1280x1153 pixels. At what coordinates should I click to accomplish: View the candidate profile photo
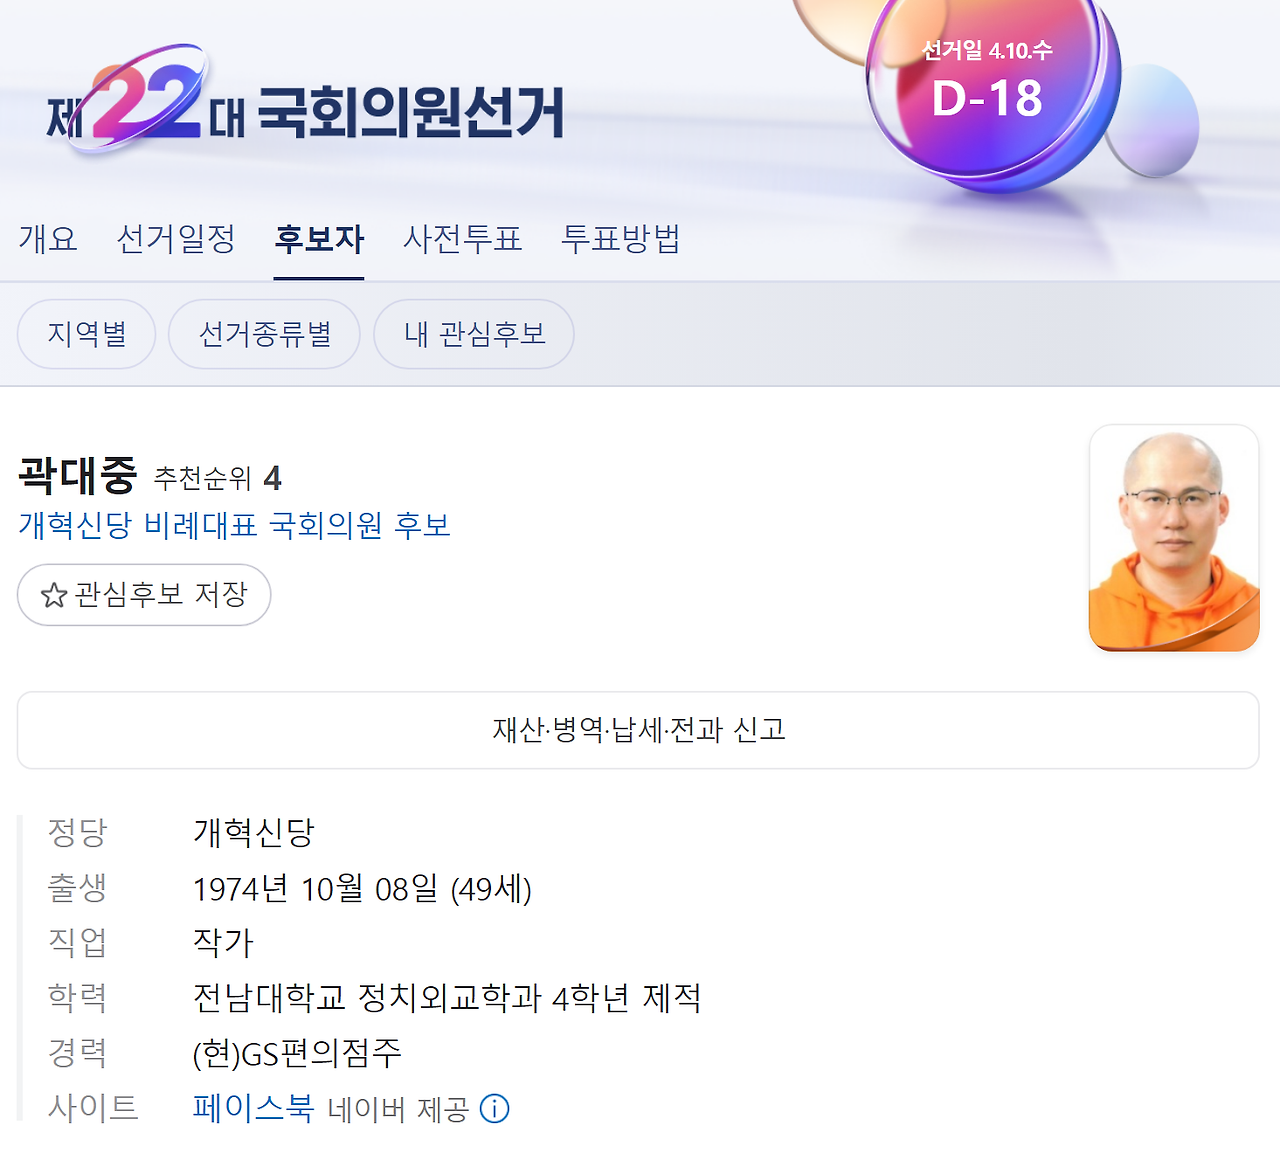tap(1174, 538)
